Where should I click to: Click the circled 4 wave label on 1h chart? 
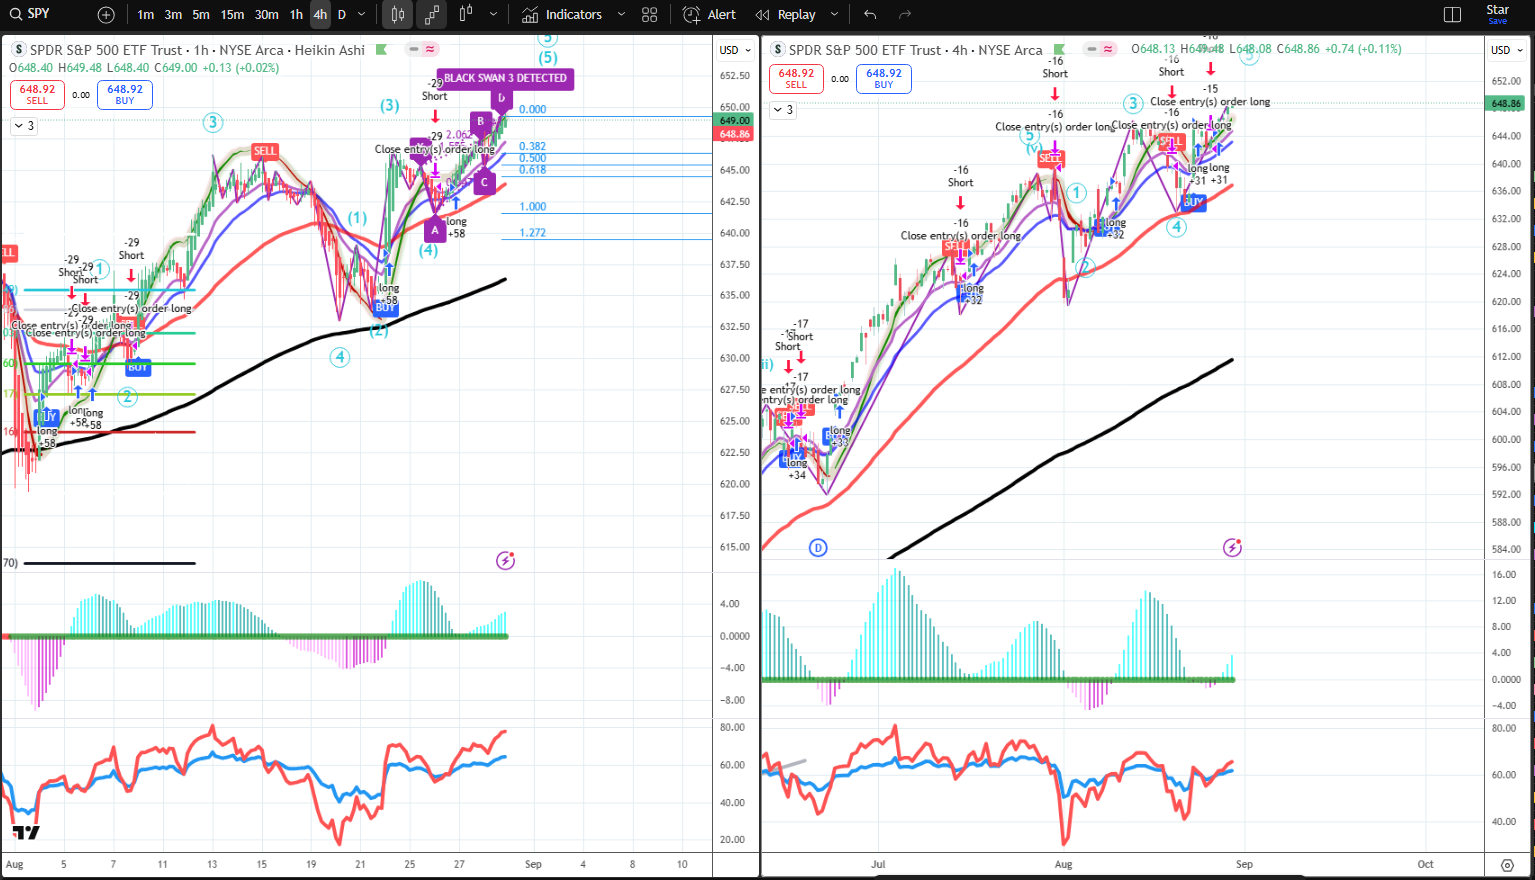click(340, 357)
